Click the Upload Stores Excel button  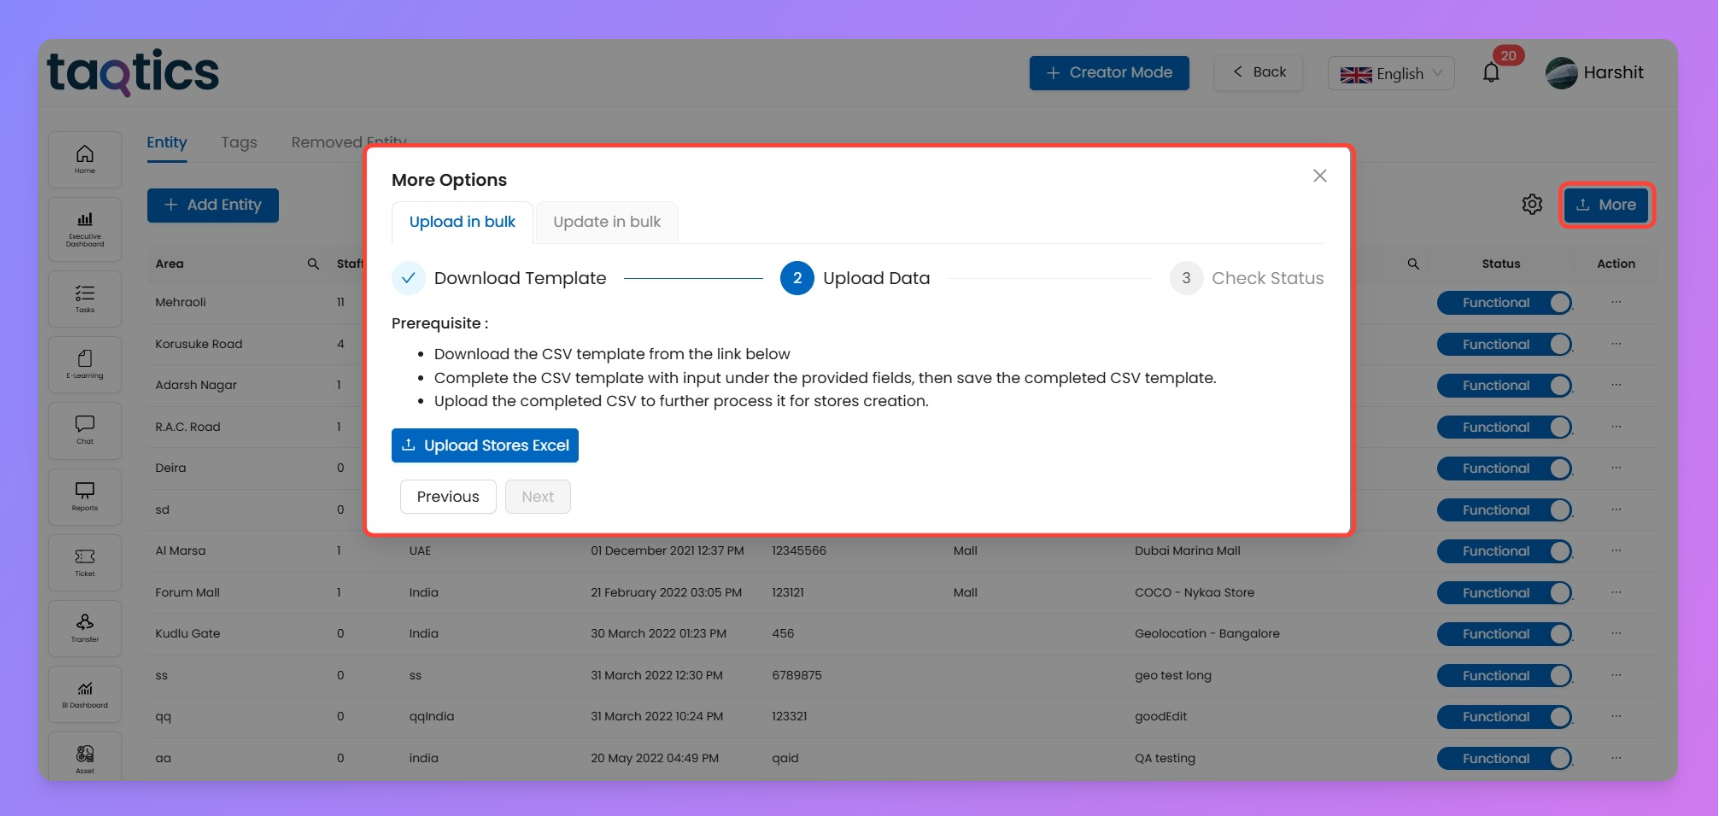pyautogui.click(x=485, y=446)
